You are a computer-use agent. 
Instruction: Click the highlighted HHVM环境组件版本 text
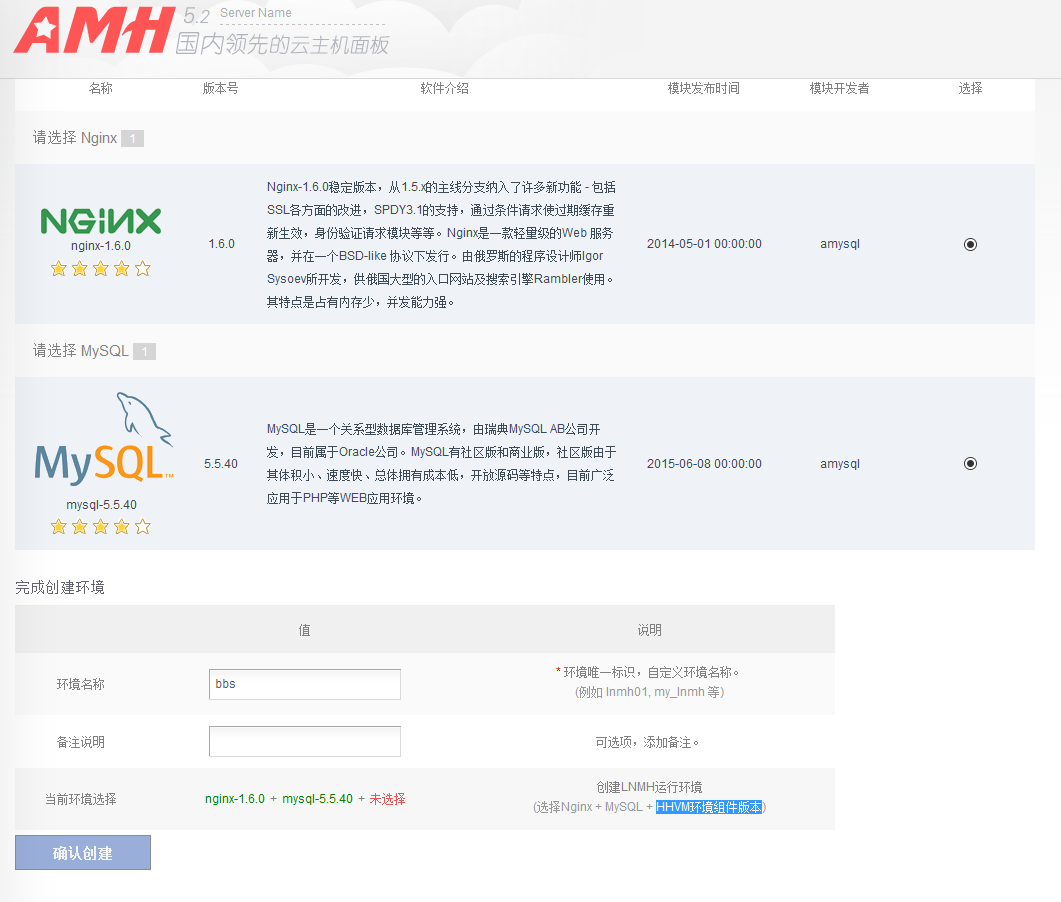(x=709, y=807)
